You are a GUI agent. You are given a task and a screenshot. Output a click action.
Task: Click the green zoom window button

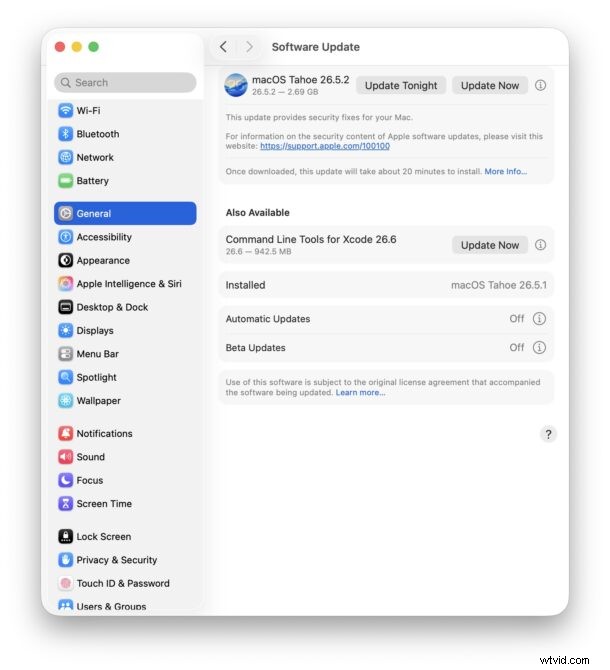click(94, 47)
